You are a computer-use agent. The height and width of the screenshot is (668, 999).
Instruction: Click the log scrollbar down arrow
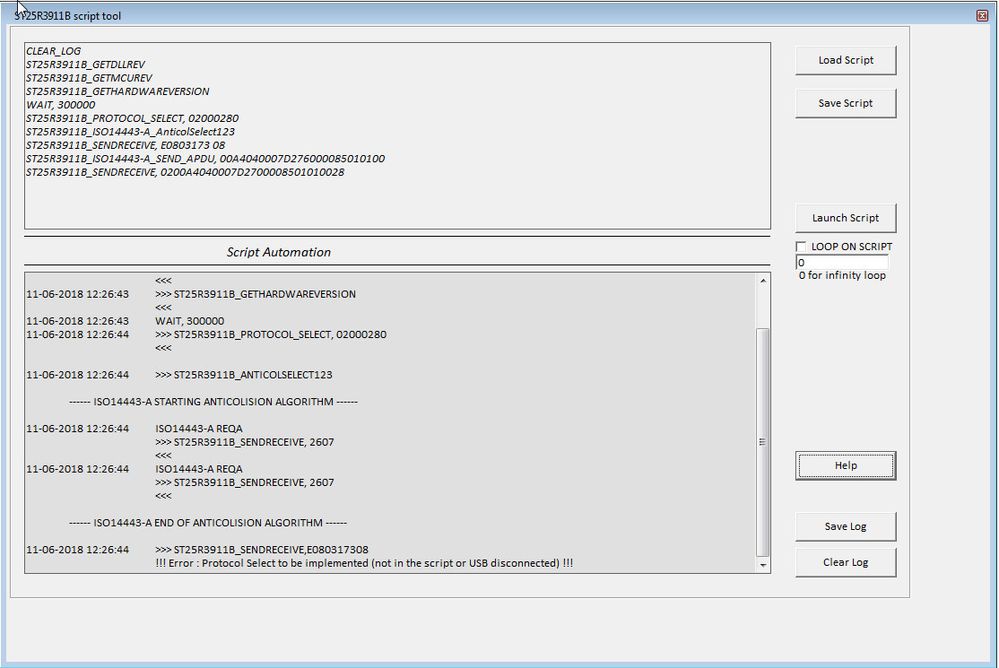[x=763, y=565]
